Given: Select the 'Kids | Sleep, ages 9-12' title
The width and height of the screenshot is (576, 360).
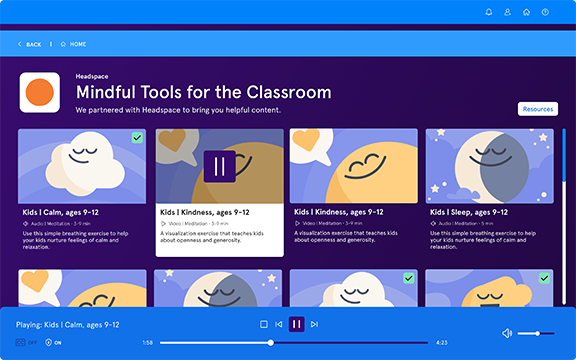Looking at the screenshot, I should (469, 212).
